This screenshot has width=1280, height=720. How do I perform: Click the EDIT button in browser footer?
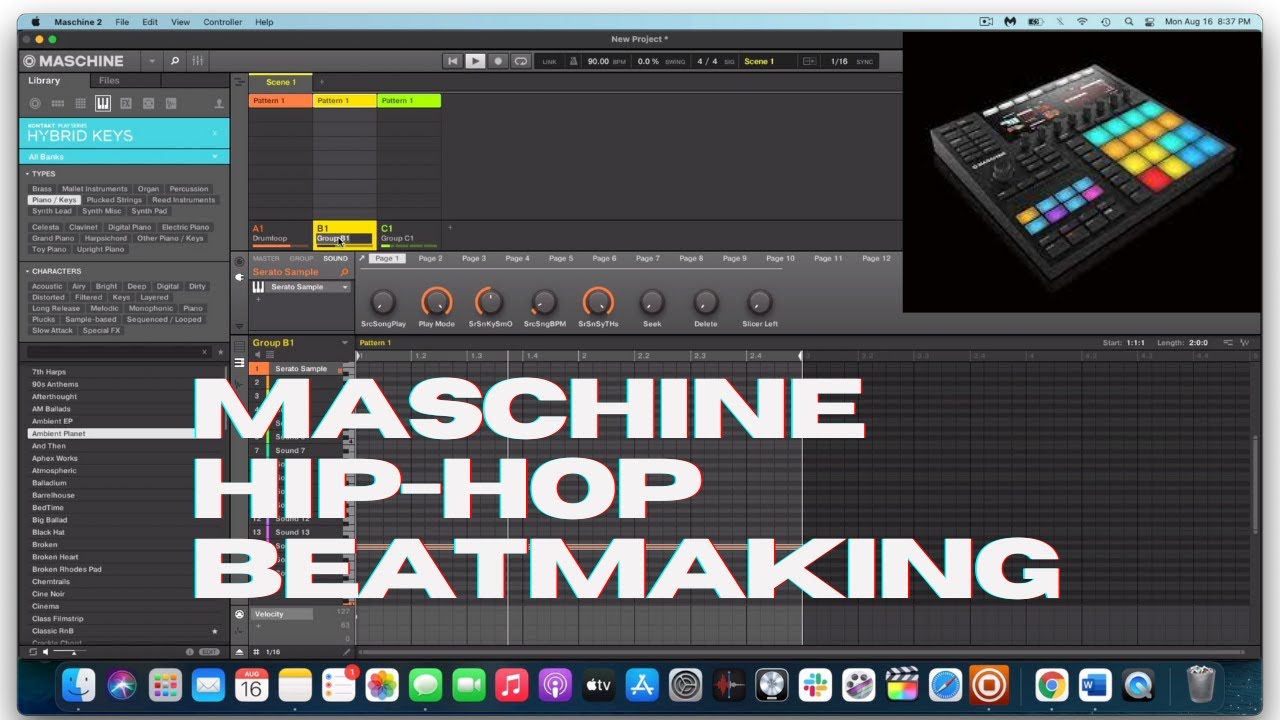click(209, 652)
